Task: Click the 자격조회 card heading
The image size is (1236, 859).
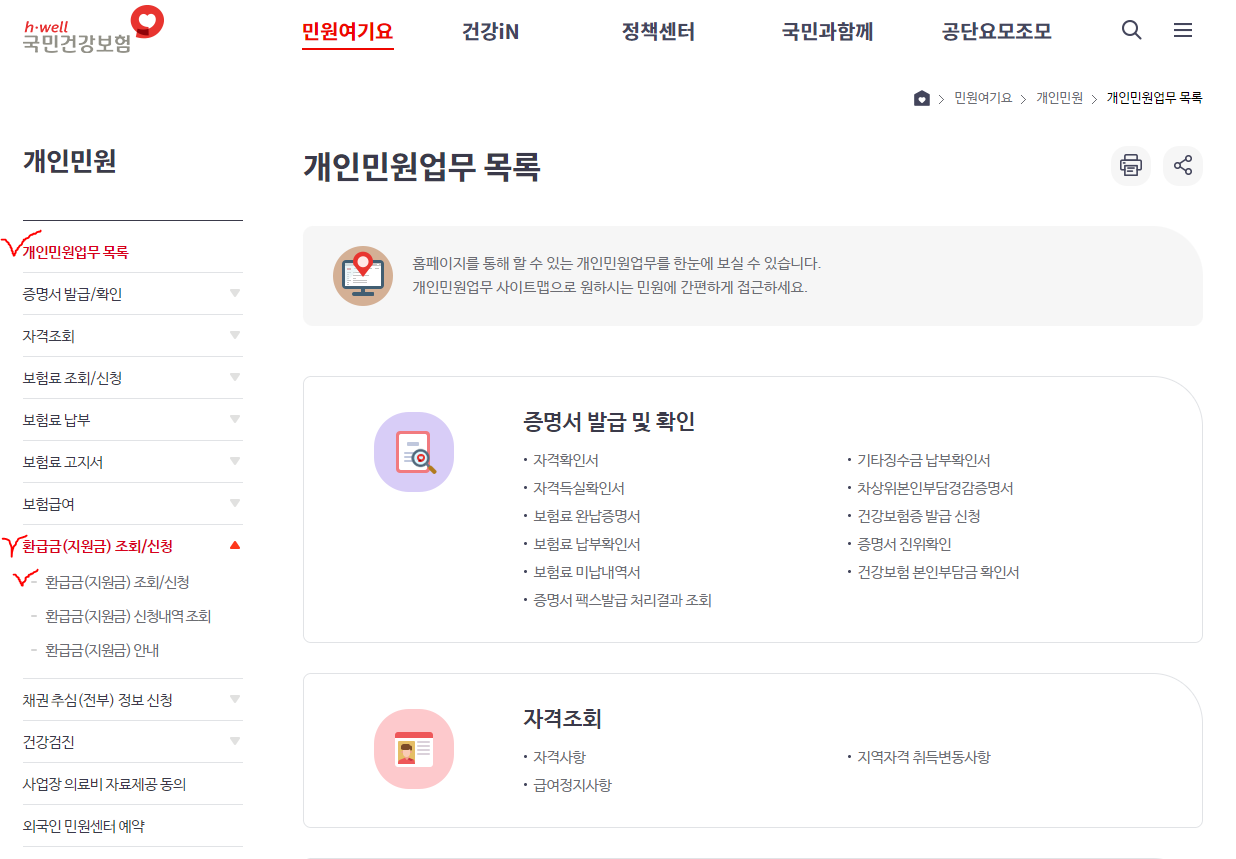Action: (x=562, y=718)
